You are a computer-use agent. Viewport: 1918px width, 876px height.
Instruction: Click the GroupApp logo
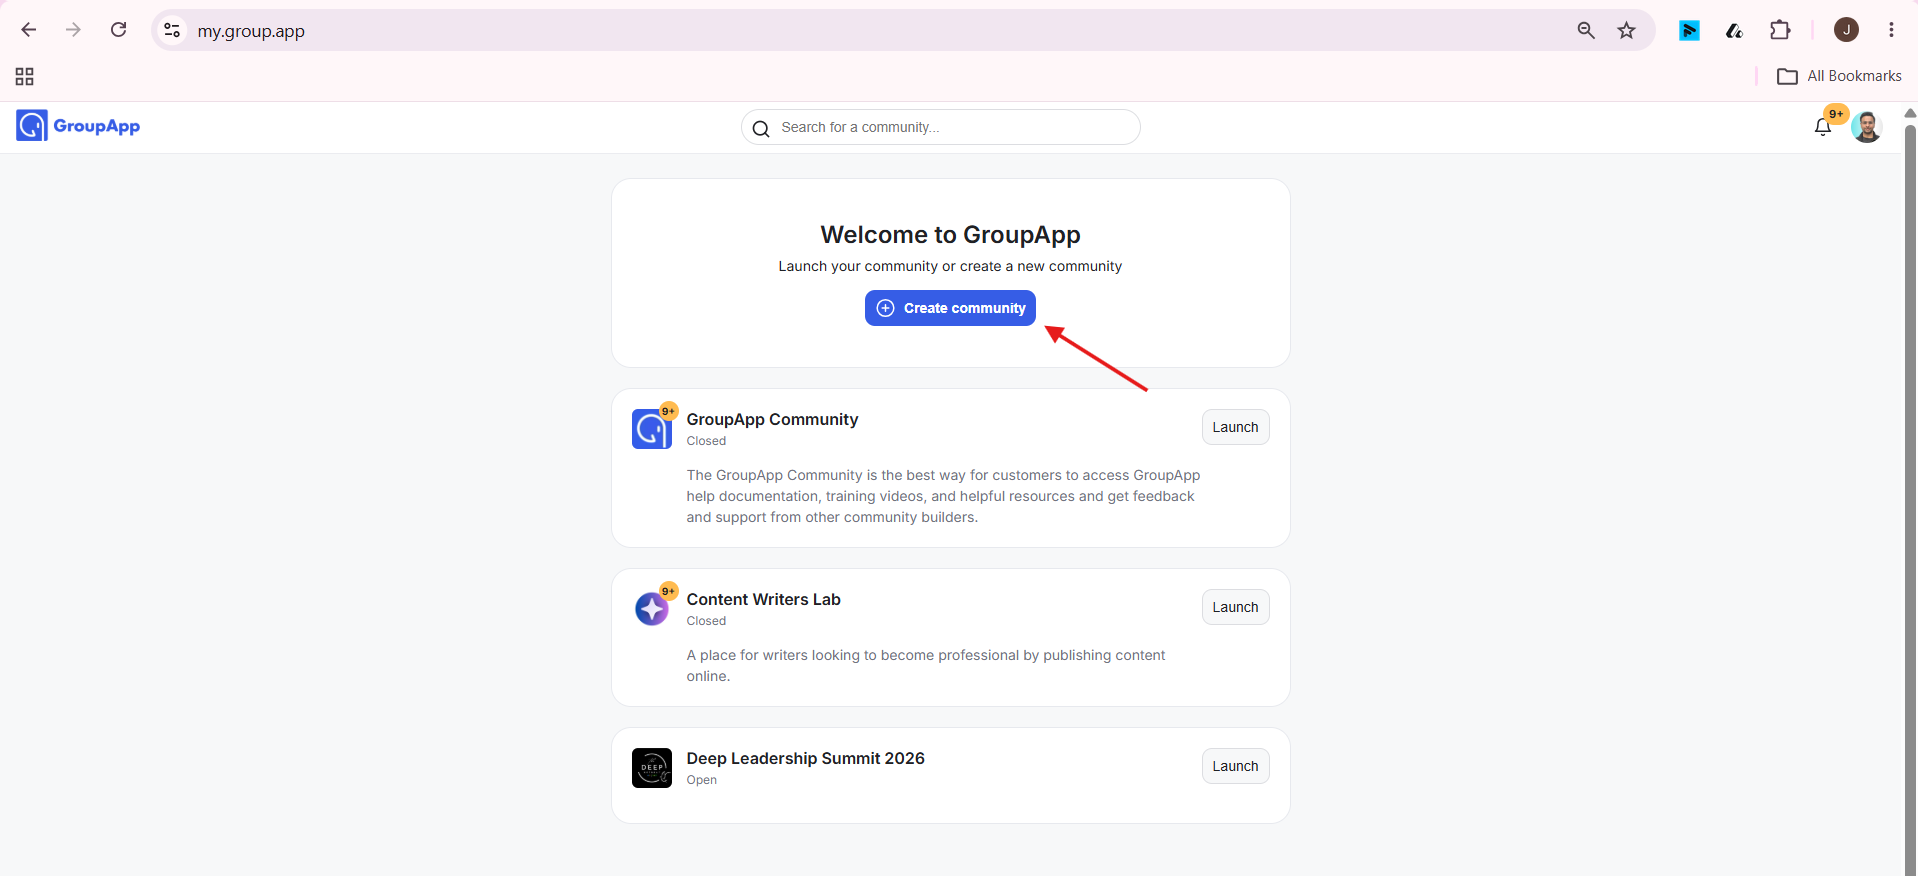click(78, 126)
